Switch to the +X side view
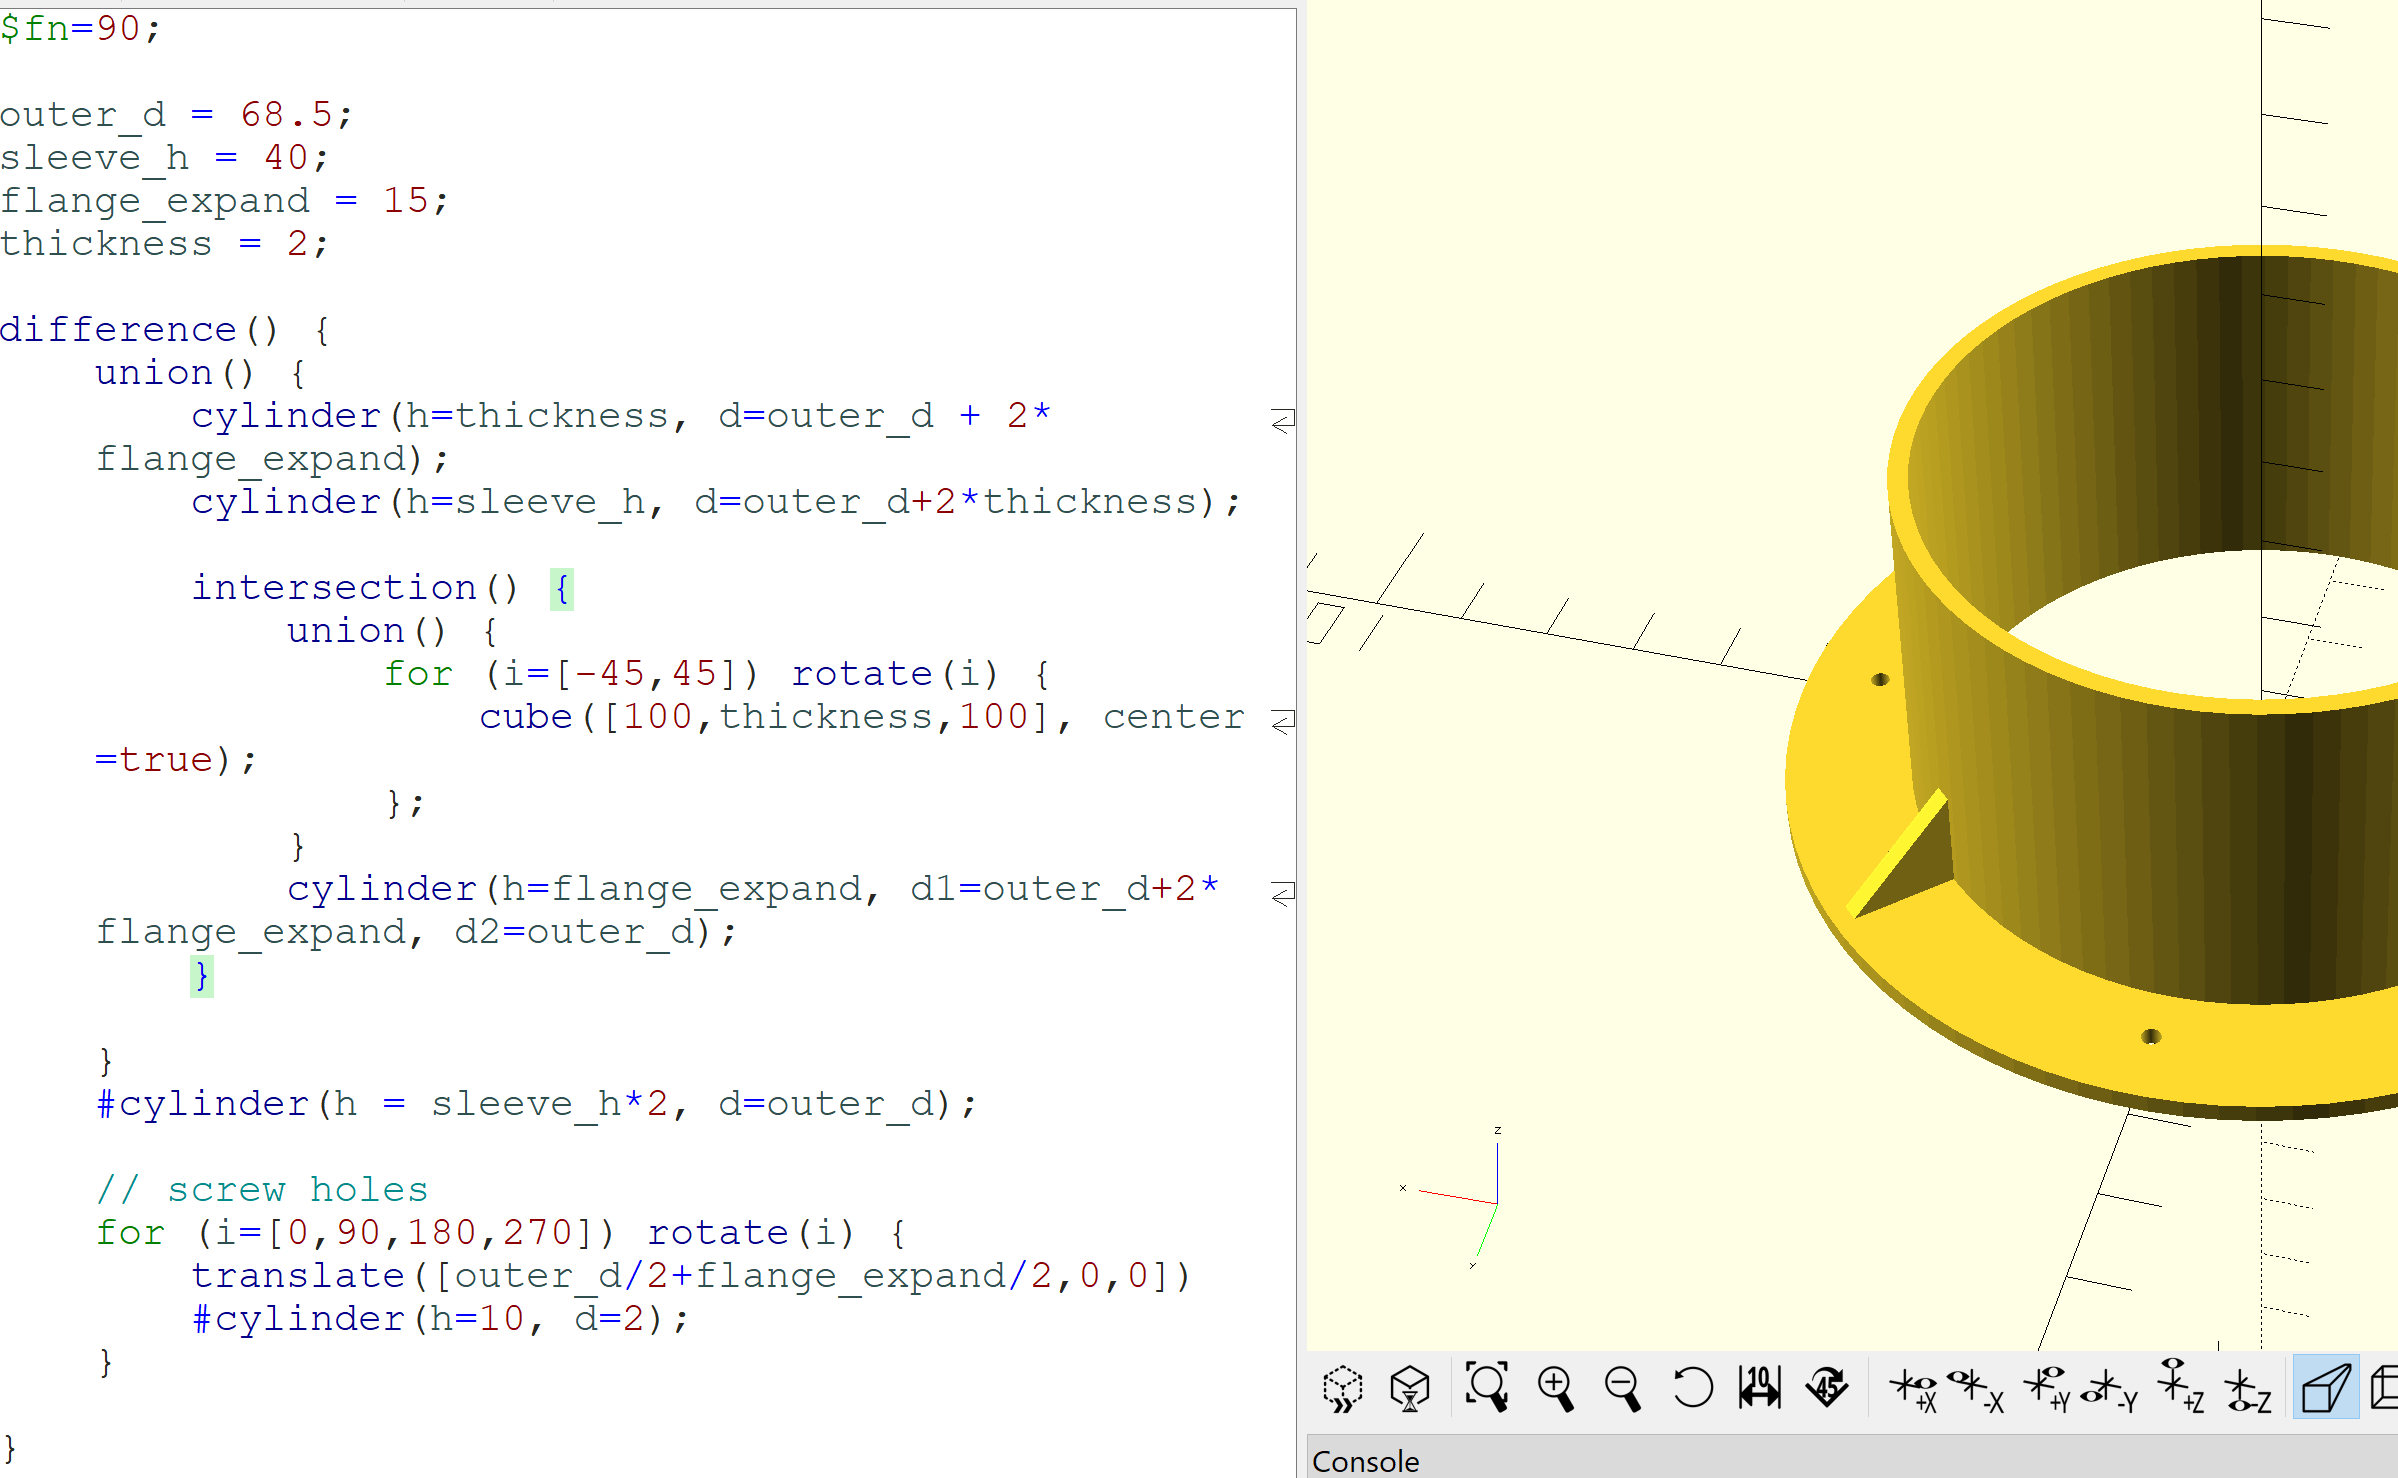Image resolution: width=2398 pixels, height=1478 pixels. 1913,1390
